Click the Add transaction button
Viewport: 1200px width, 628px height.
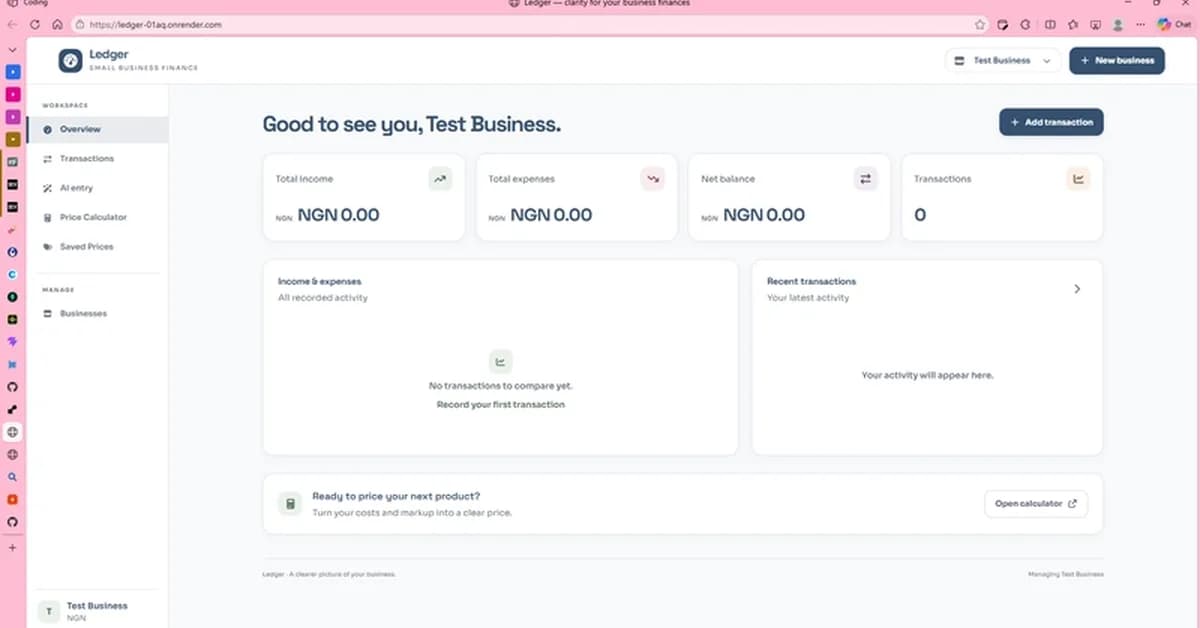[x=1051, y=122]
